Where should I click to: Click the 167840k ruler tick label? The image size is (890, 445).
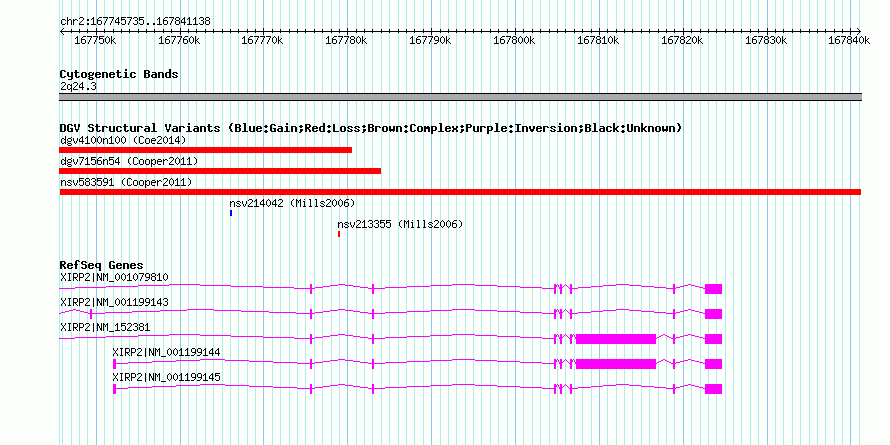[849, 41]
